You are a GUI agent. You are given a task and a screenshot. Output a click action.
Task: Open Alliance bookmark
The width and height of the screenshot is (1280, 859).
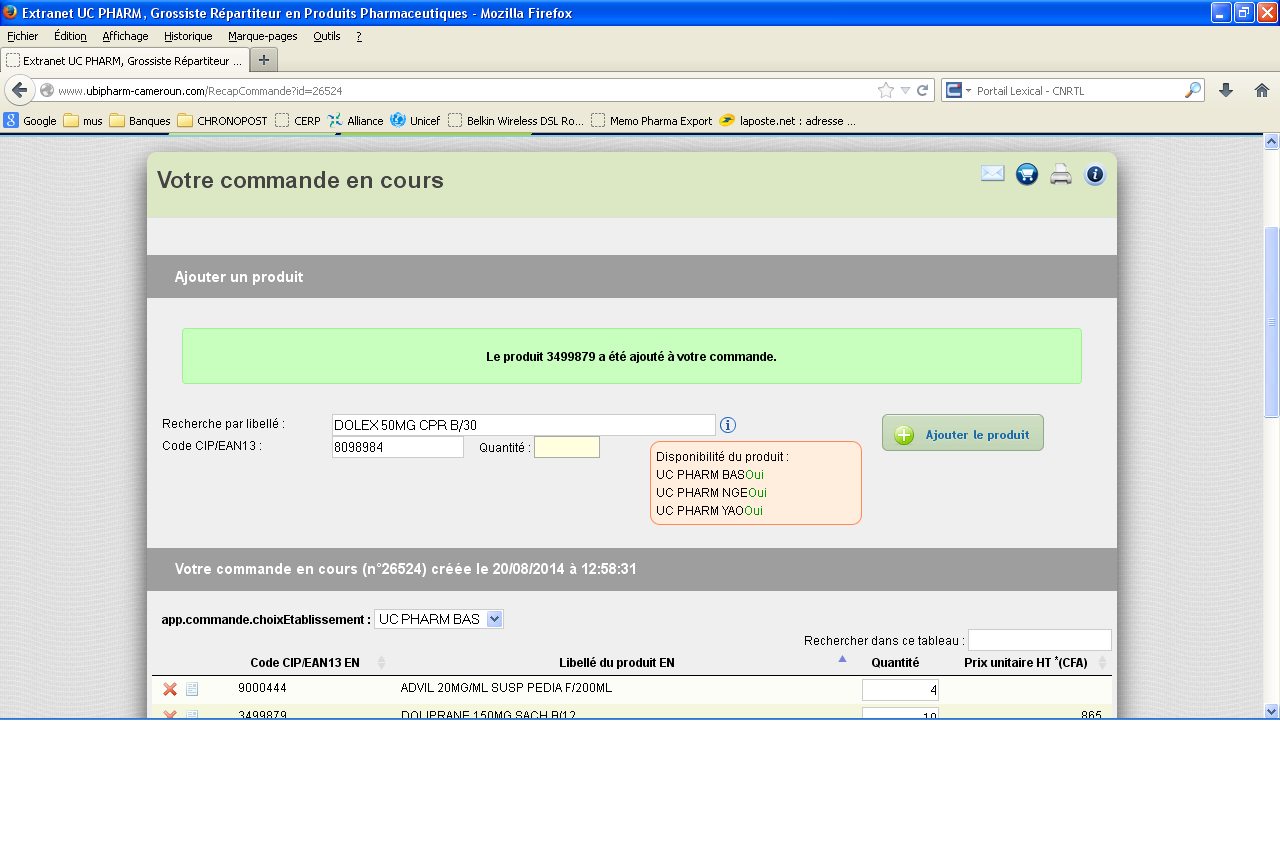click(355, 121)
